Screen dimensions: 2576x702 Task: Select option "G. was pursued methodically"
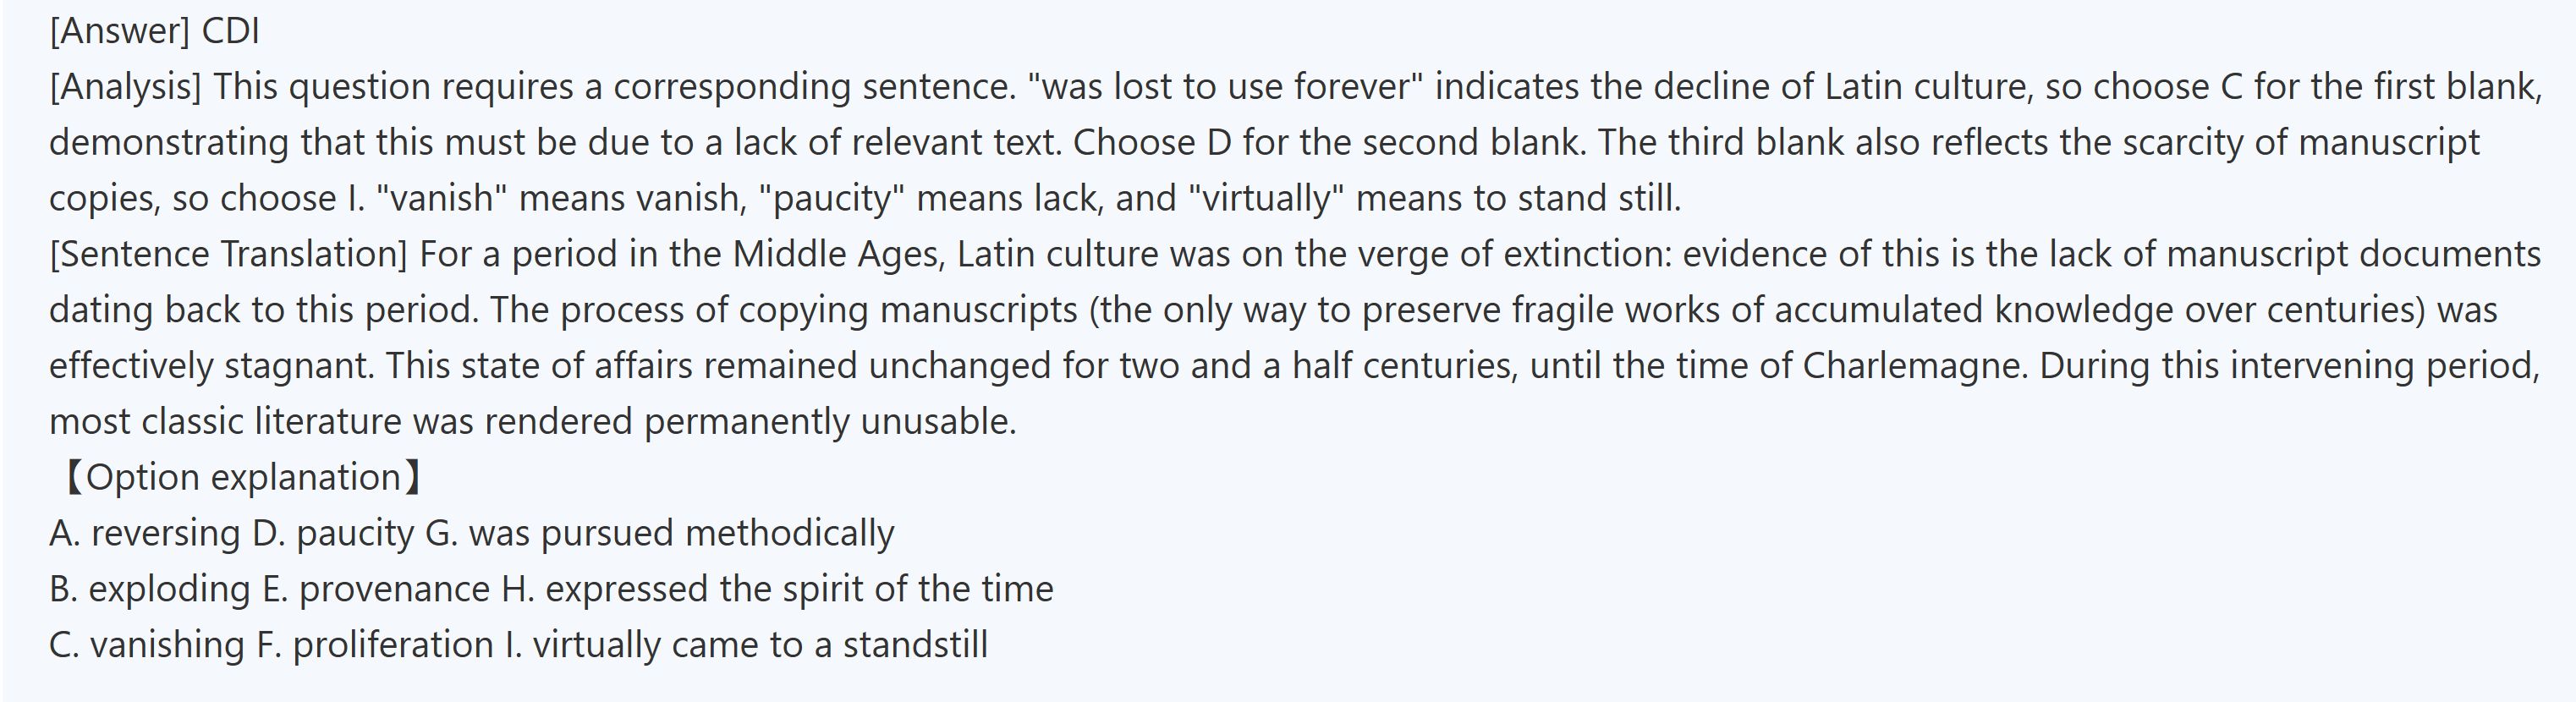point(660,533)
